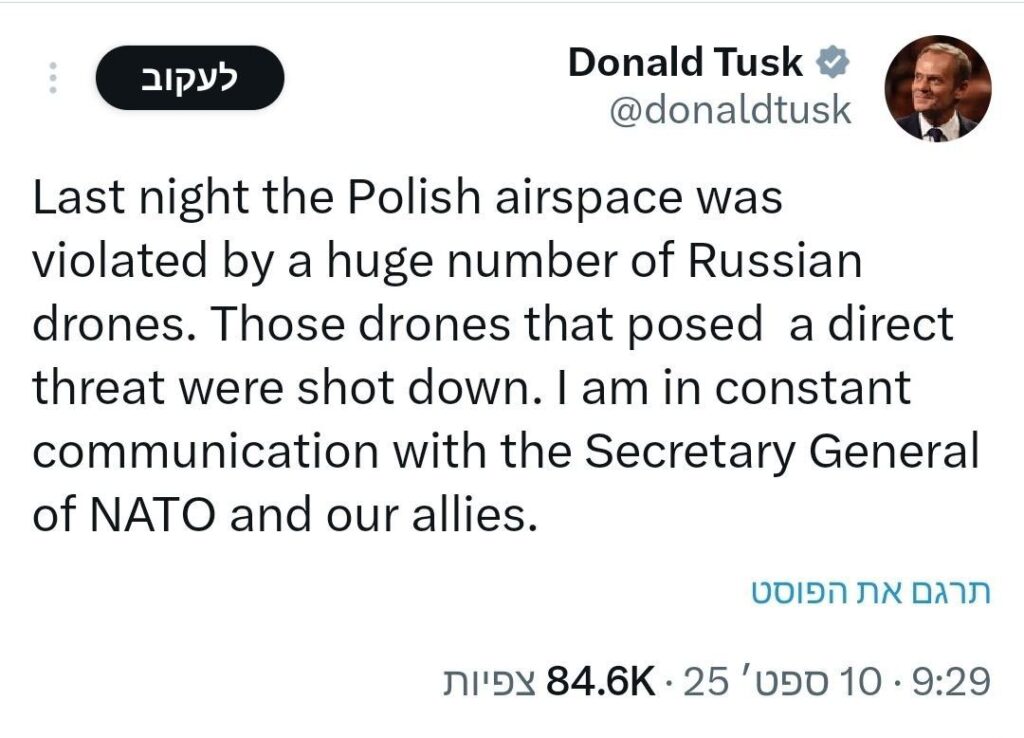This screenshot has width=1024, height=738.
Task: Click the Donald Tusk display name
Action: (x=686, y=63)
